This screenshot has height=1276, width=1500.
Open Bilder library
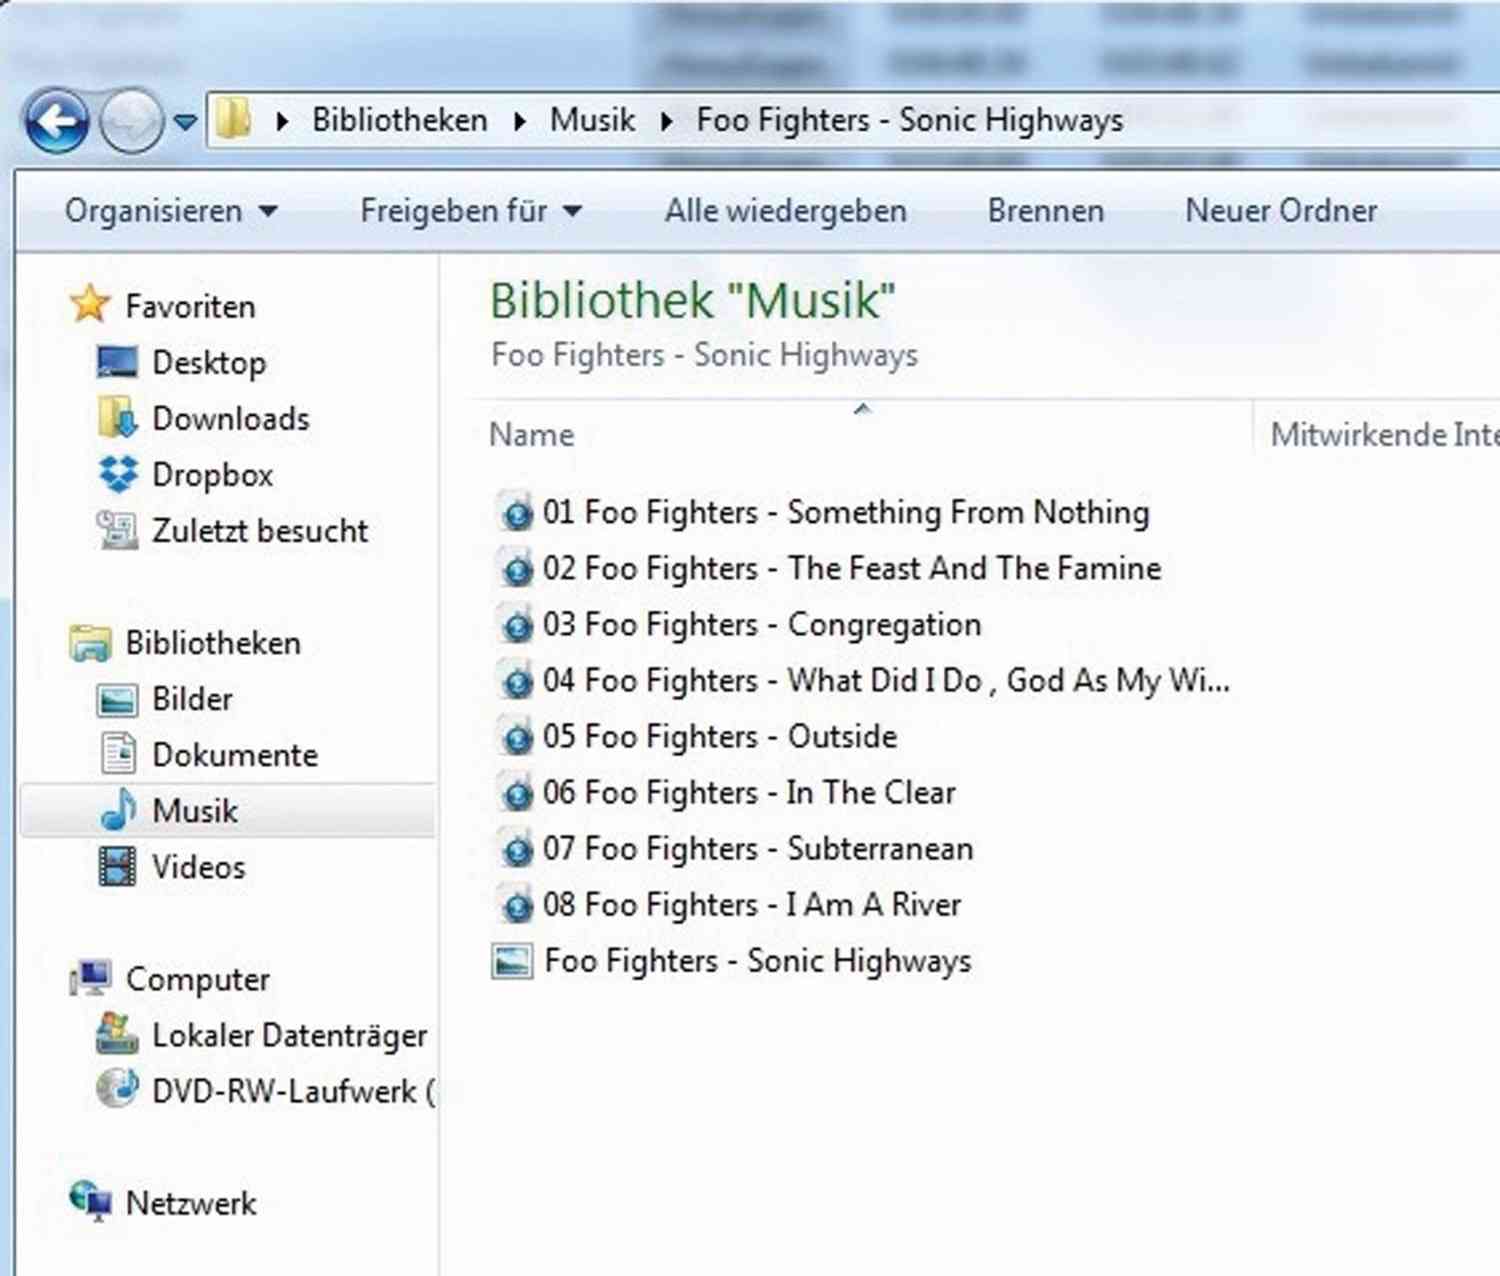[x=192, y=699]
